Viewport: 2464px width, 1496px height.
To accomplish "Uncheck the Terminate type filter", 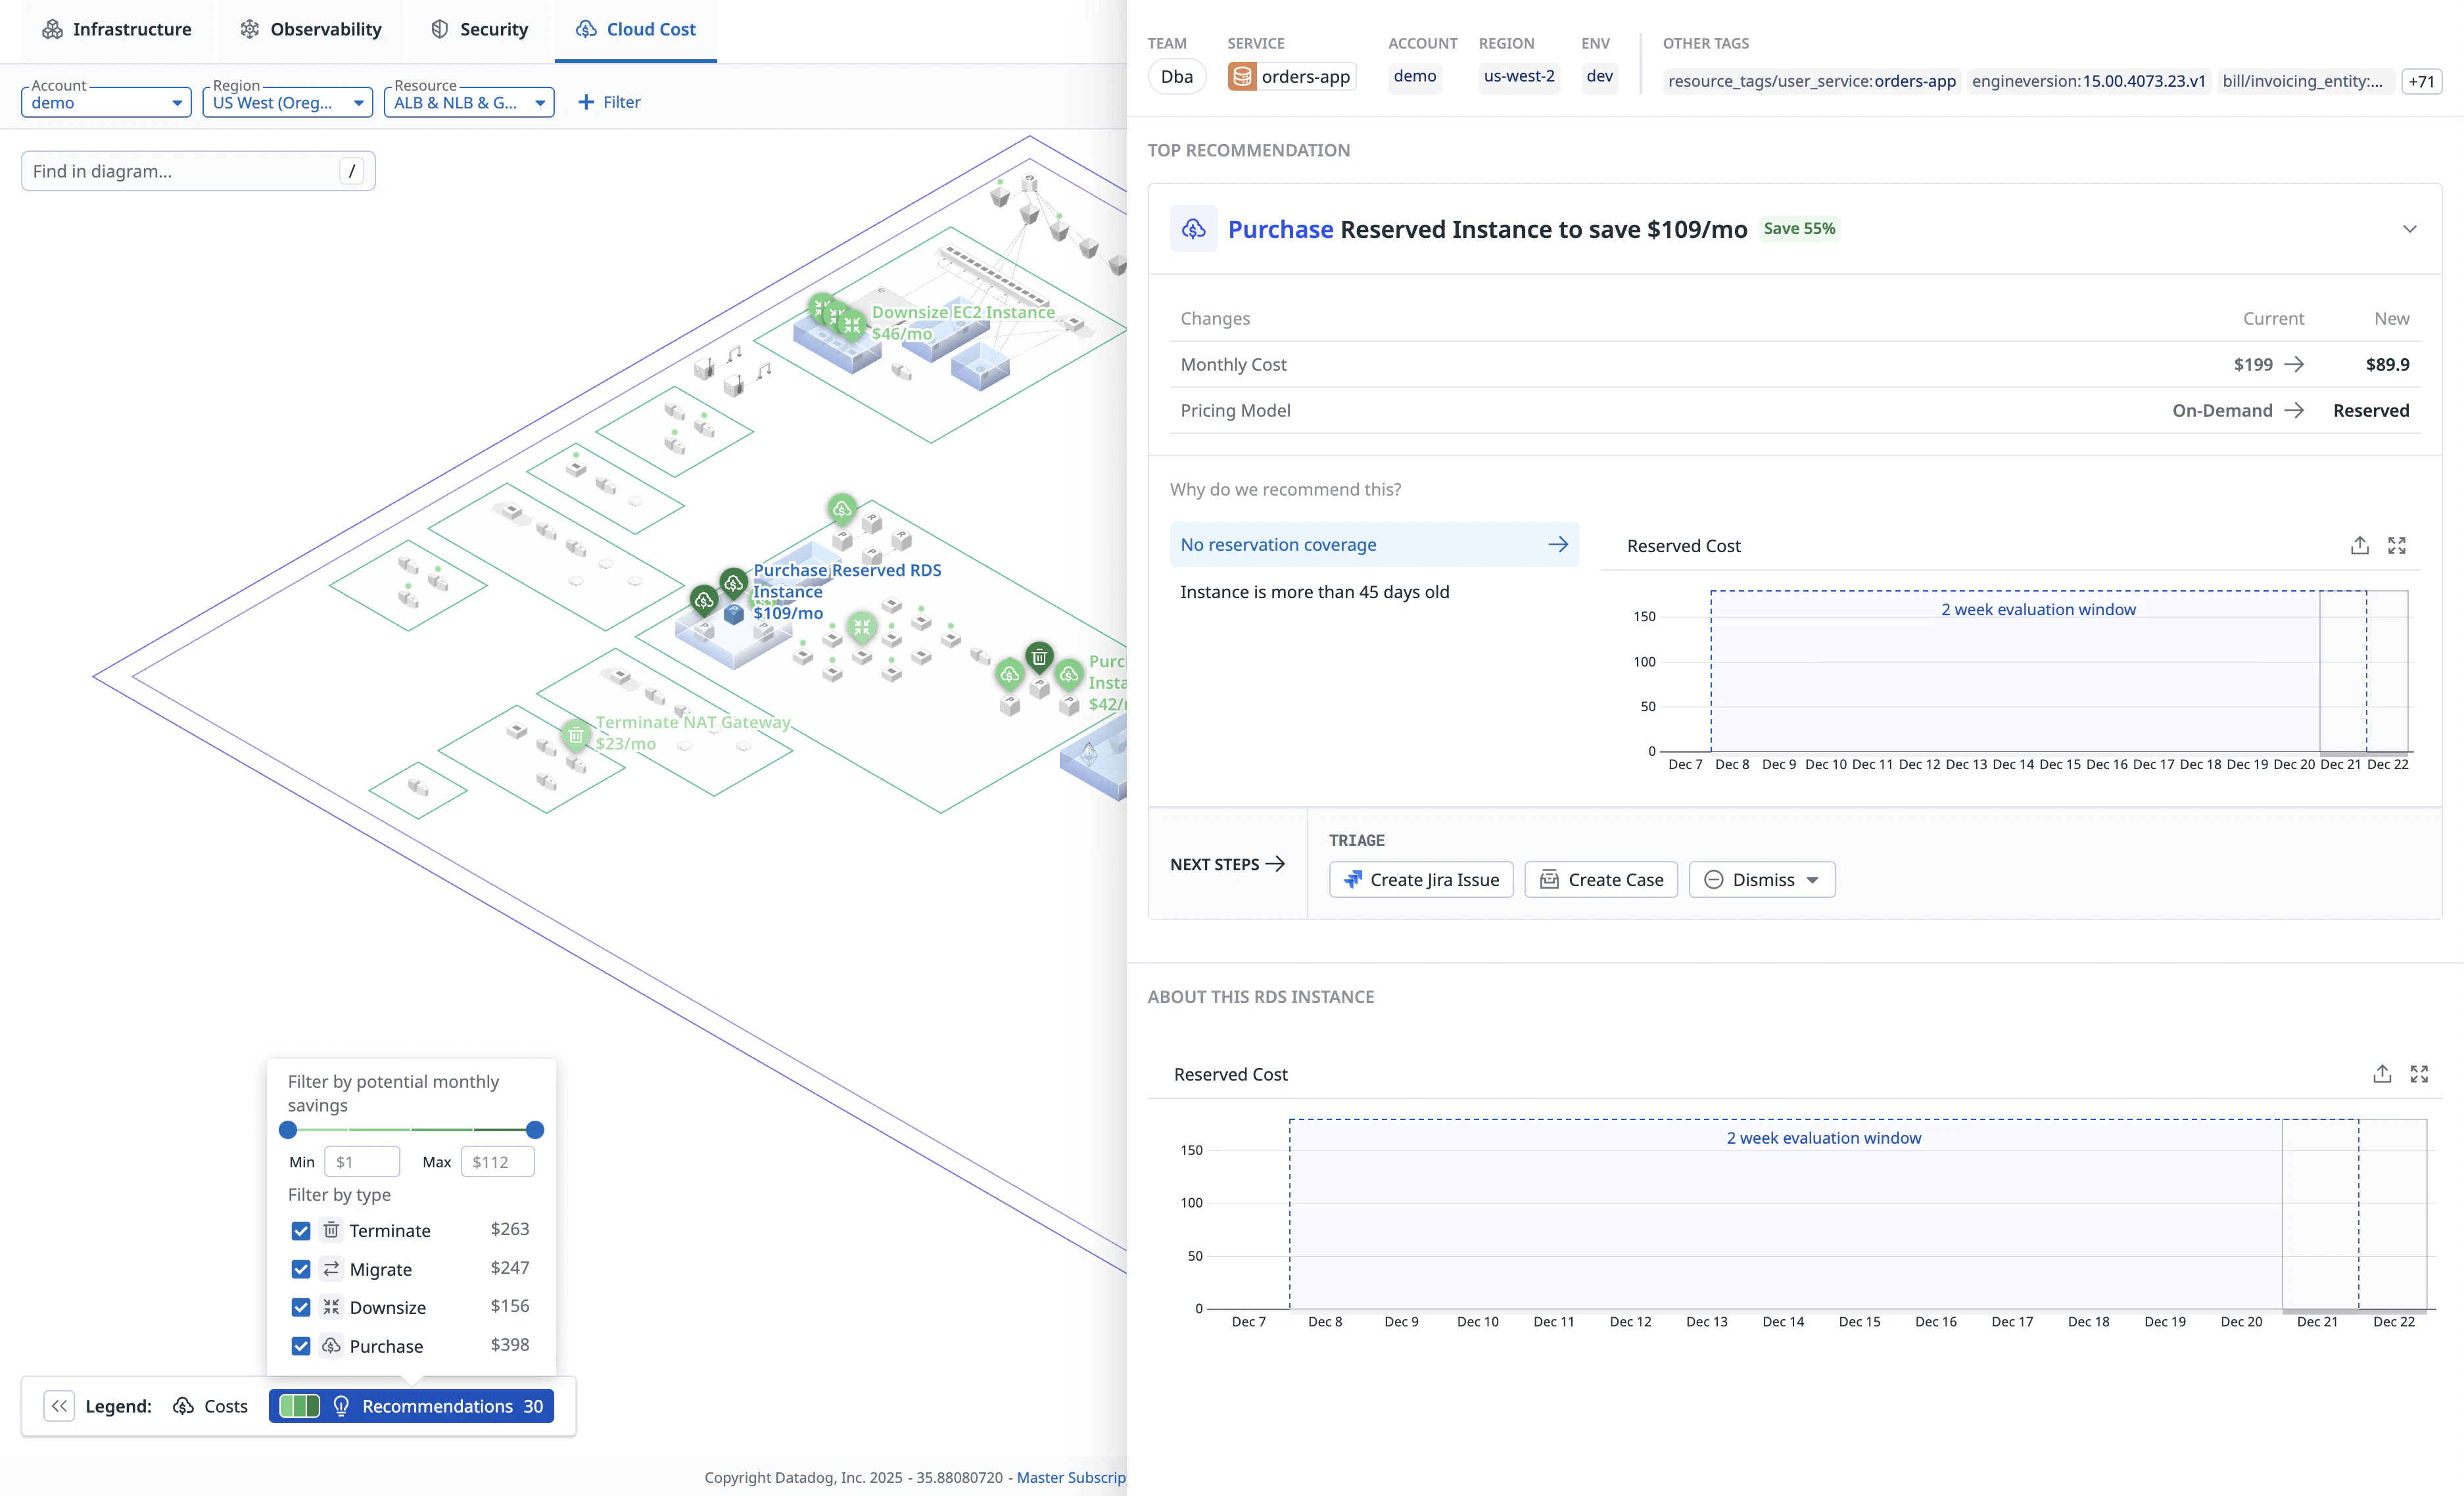I will 301,1231.
